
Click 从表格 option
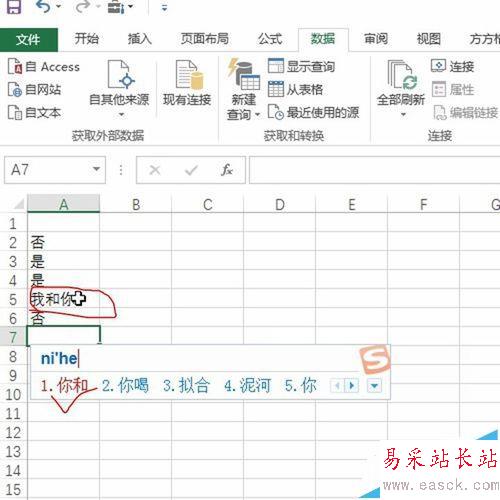tap(295, 89)
